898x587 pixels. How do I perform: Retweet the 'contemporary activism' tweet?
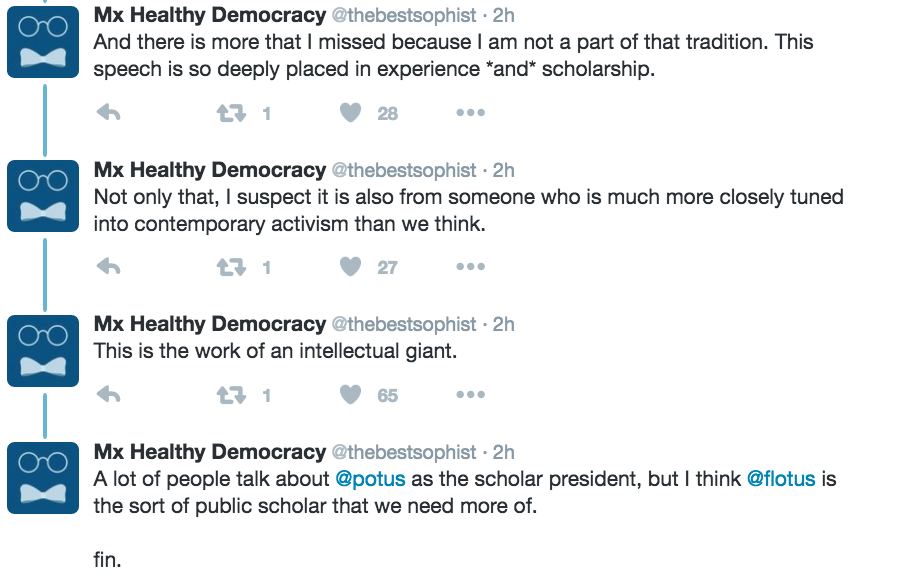click(231, 267)
